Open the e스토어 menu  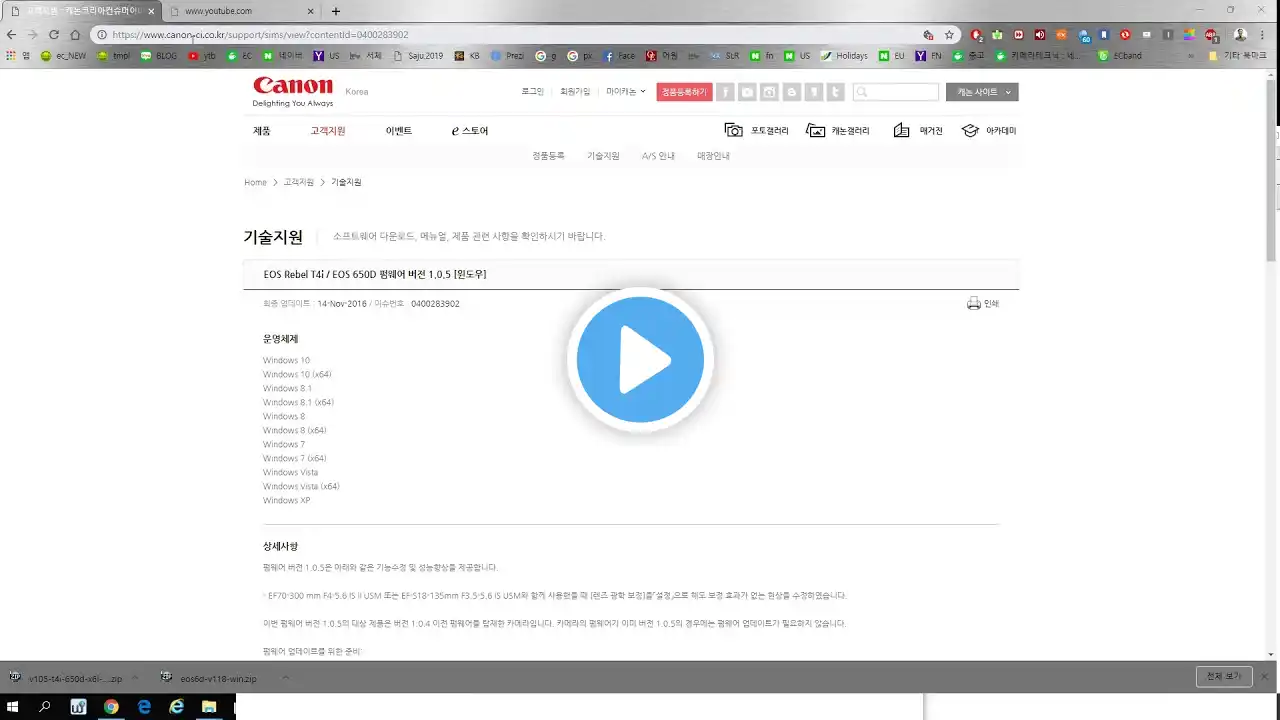coord(470,131)
